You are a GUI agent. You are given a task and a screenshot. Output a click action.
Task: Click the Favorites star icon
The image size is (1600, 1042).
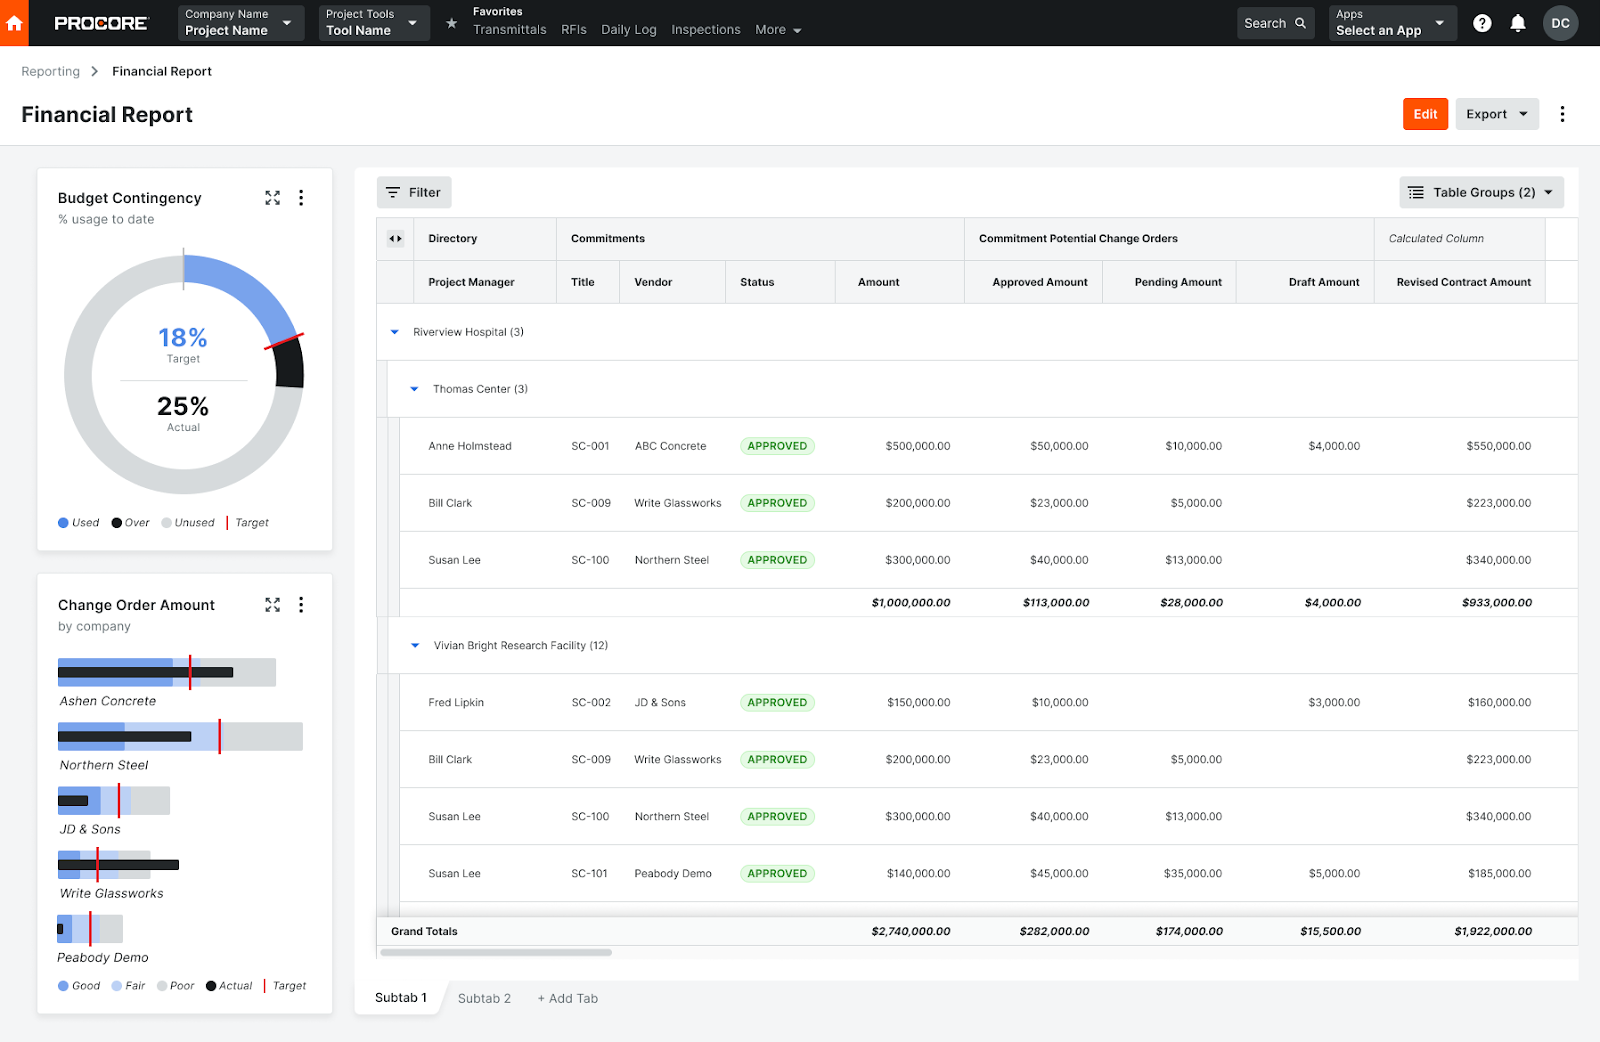[452, 23]
